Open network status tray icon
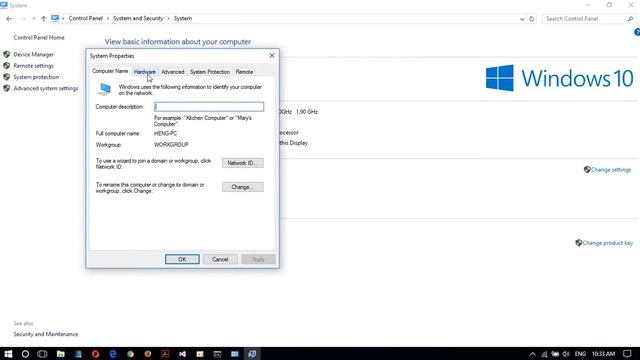This screenshot has width=640, height=360. [544, 354]
